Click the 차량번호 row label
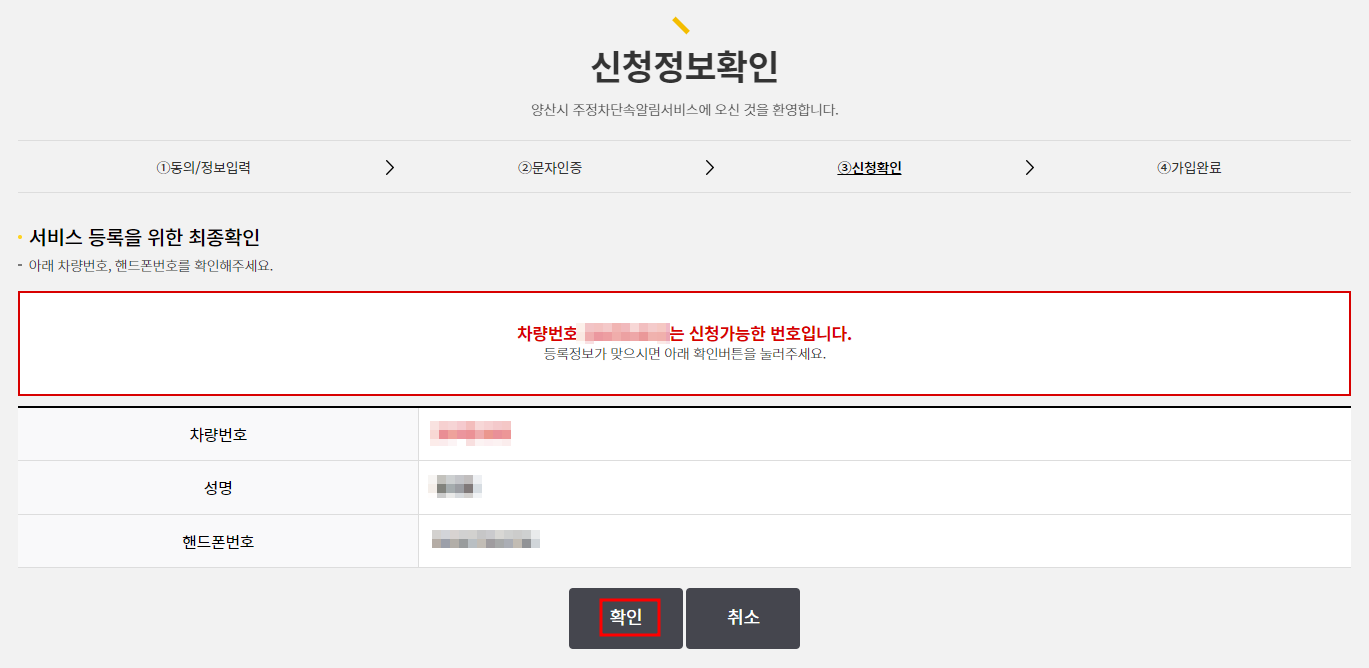This screenshot has width=1369, height=668. click(220, 433)
